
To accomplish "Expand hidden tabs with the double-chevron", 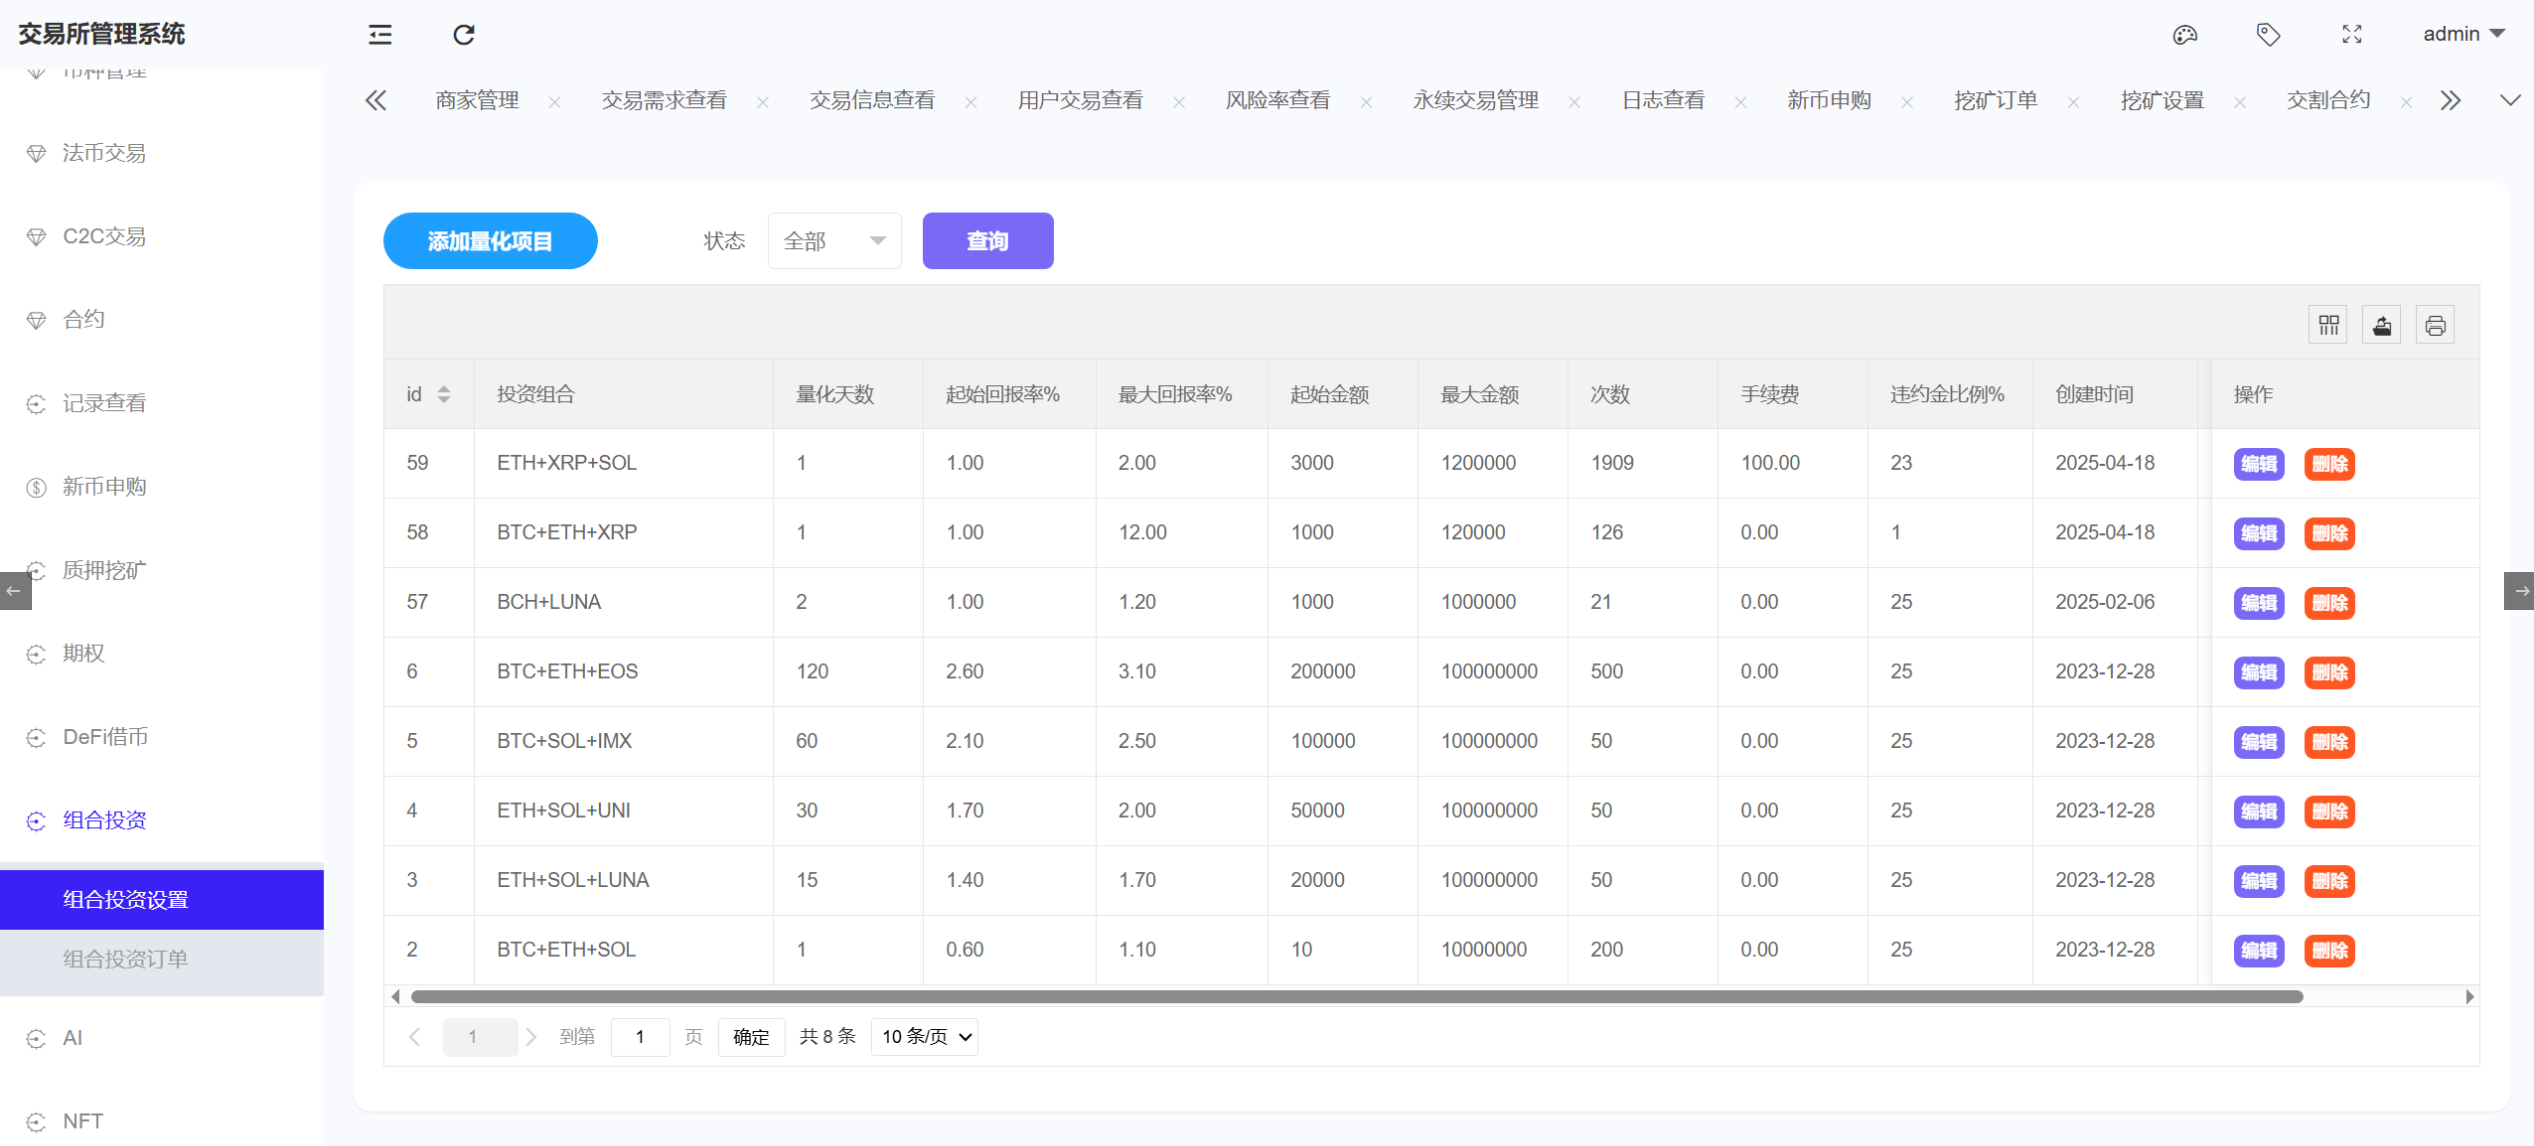I will coord(2451,100).
